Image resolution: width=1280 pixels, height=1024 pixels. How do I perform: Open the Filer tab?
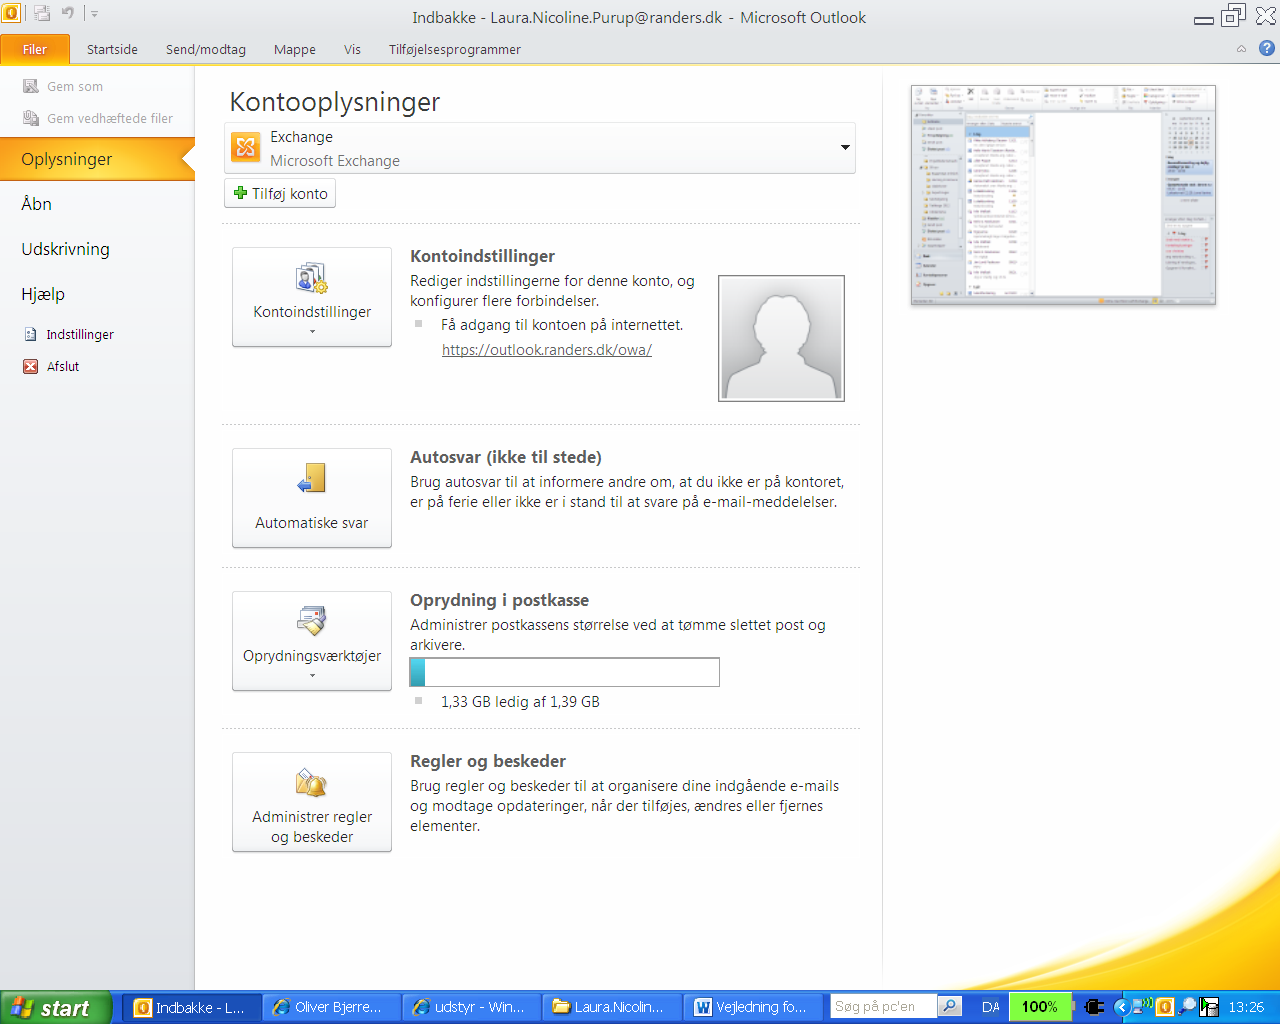[35, 49]
